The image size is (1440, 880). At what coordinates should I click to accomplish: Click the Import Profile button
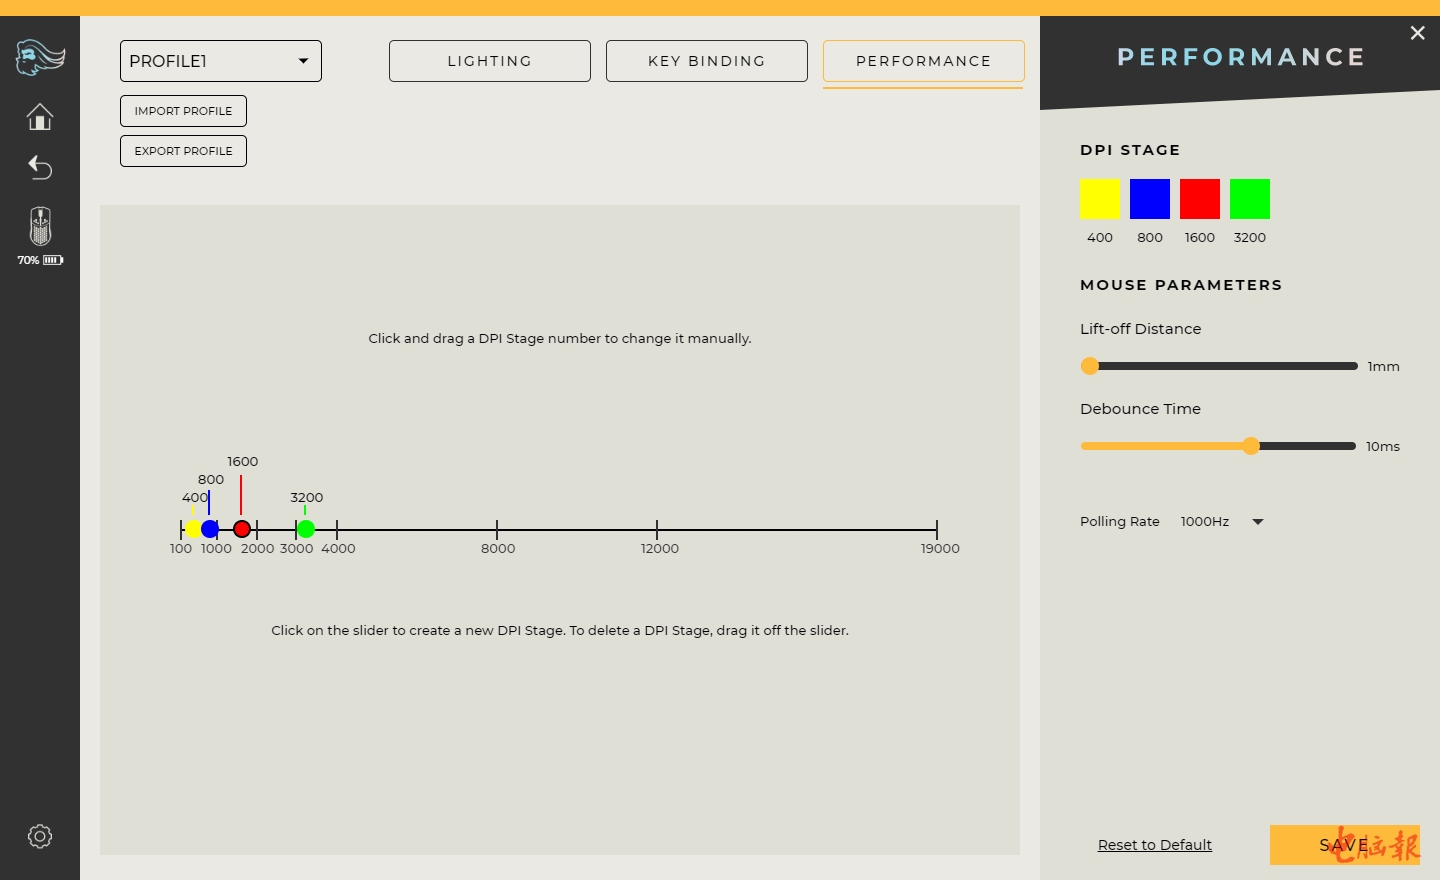(x=183, y=111)
